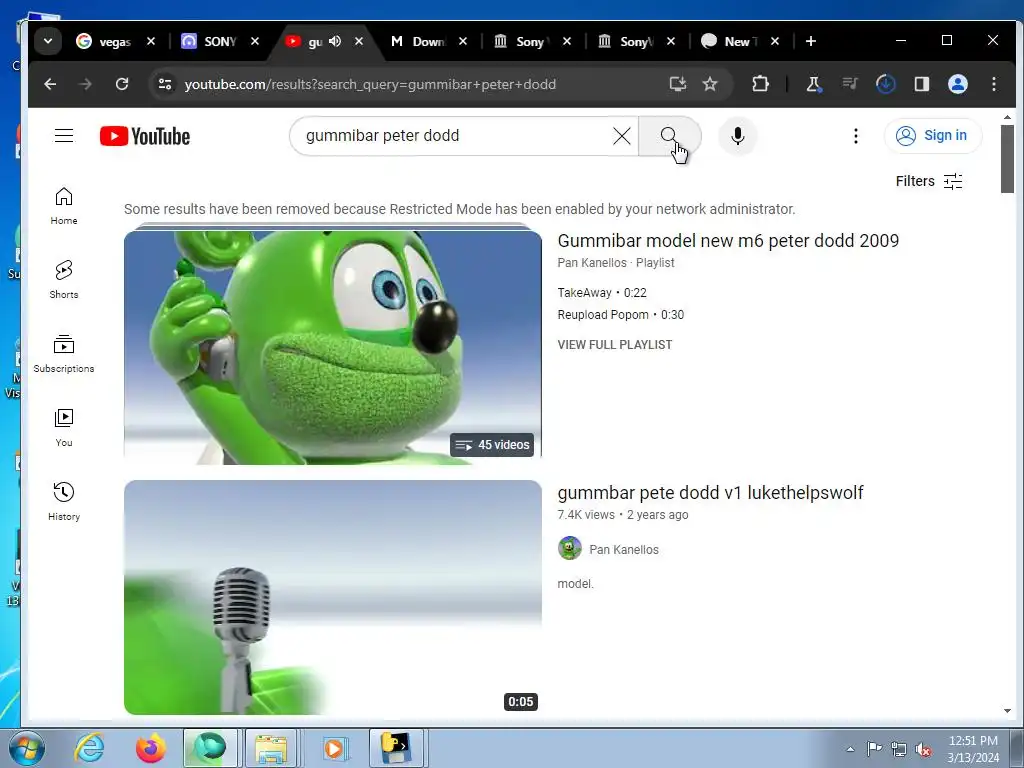Show hidden system tray icons arrow

click(850, 749)
